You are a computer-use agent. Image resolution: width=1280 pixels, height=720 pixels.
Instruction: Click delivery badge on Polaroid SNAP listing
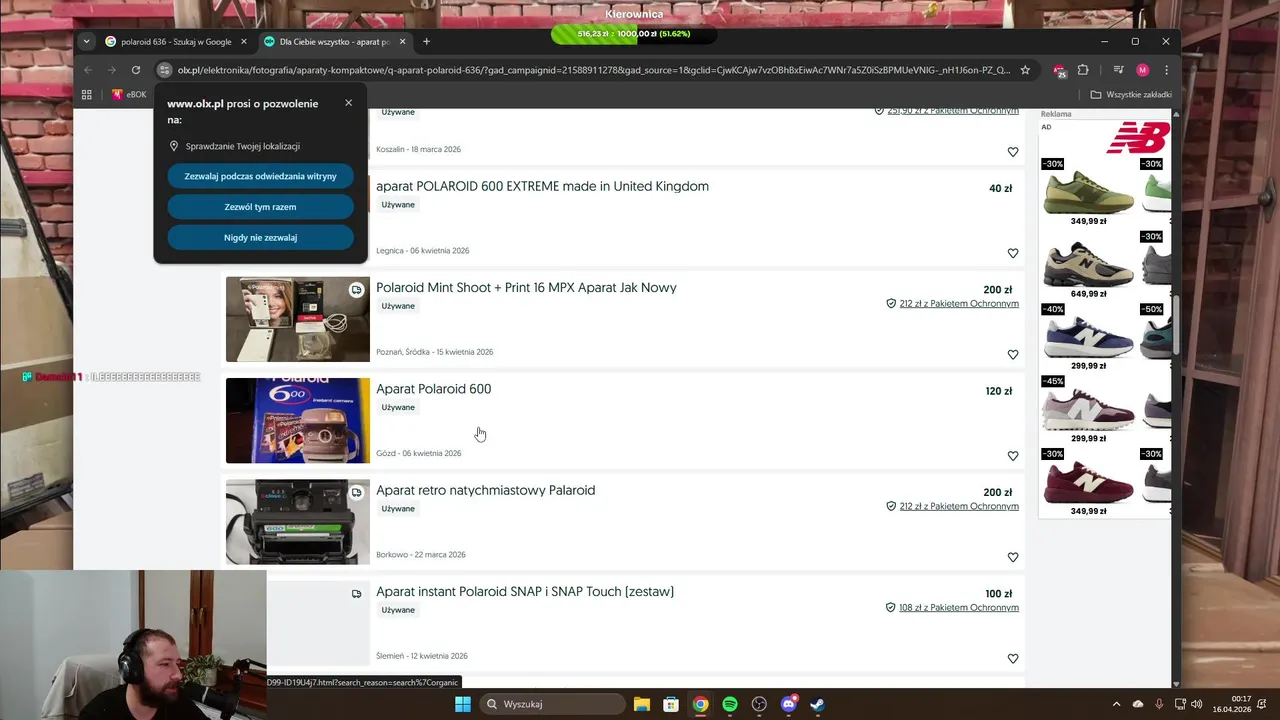(x=356, y=594)
